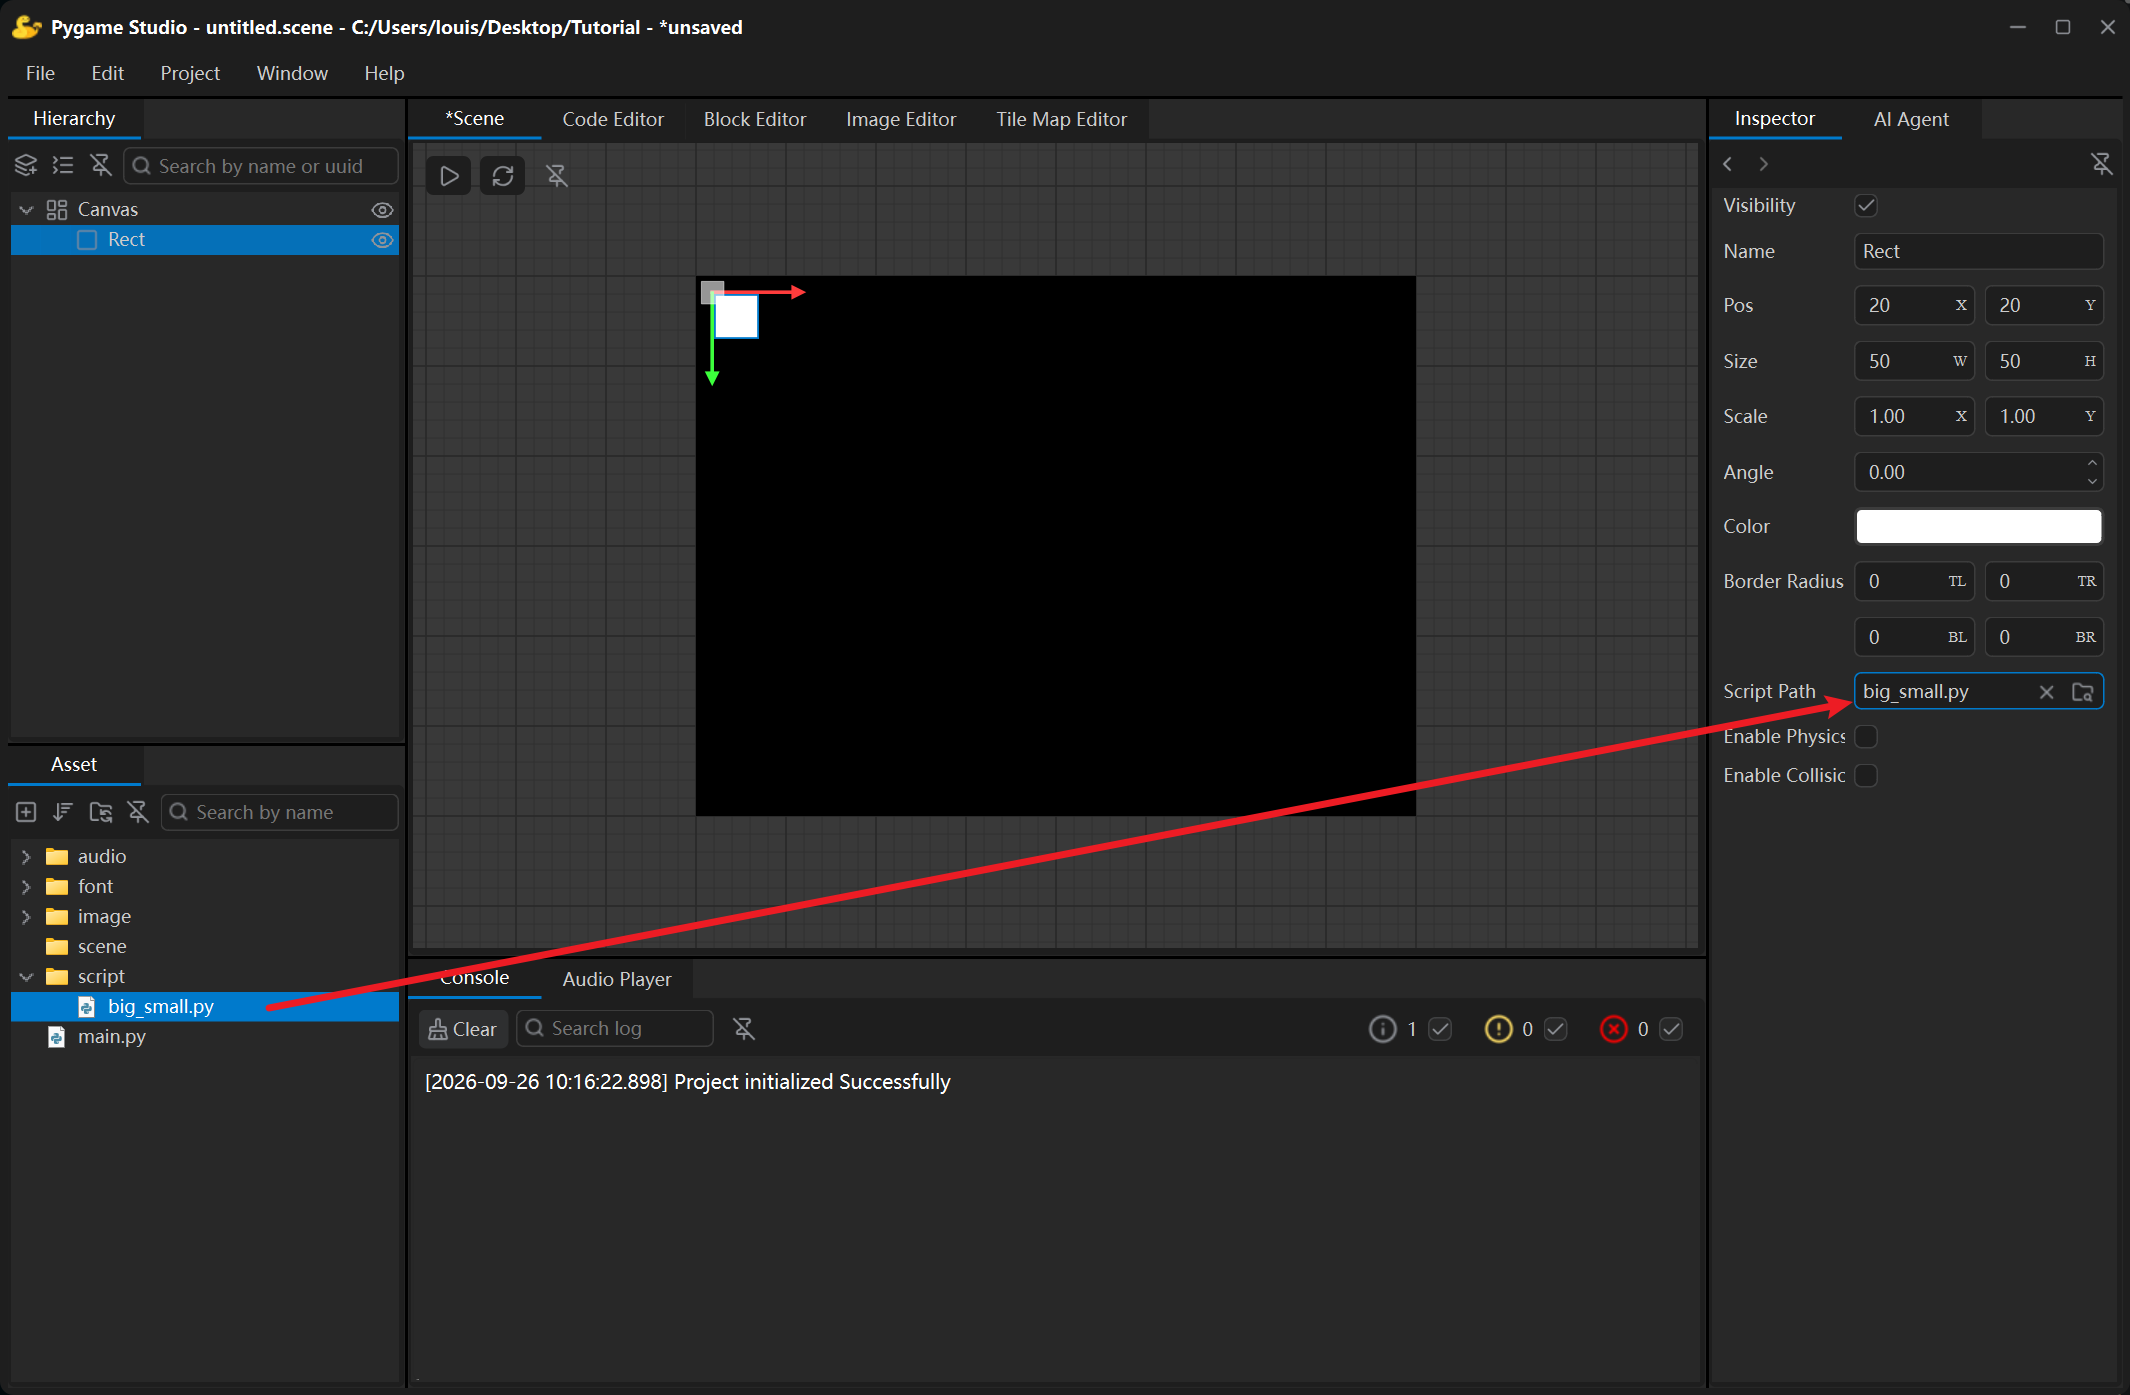Toggle the error log filter checkbox
2130x1395 pixels.
1671,1029
